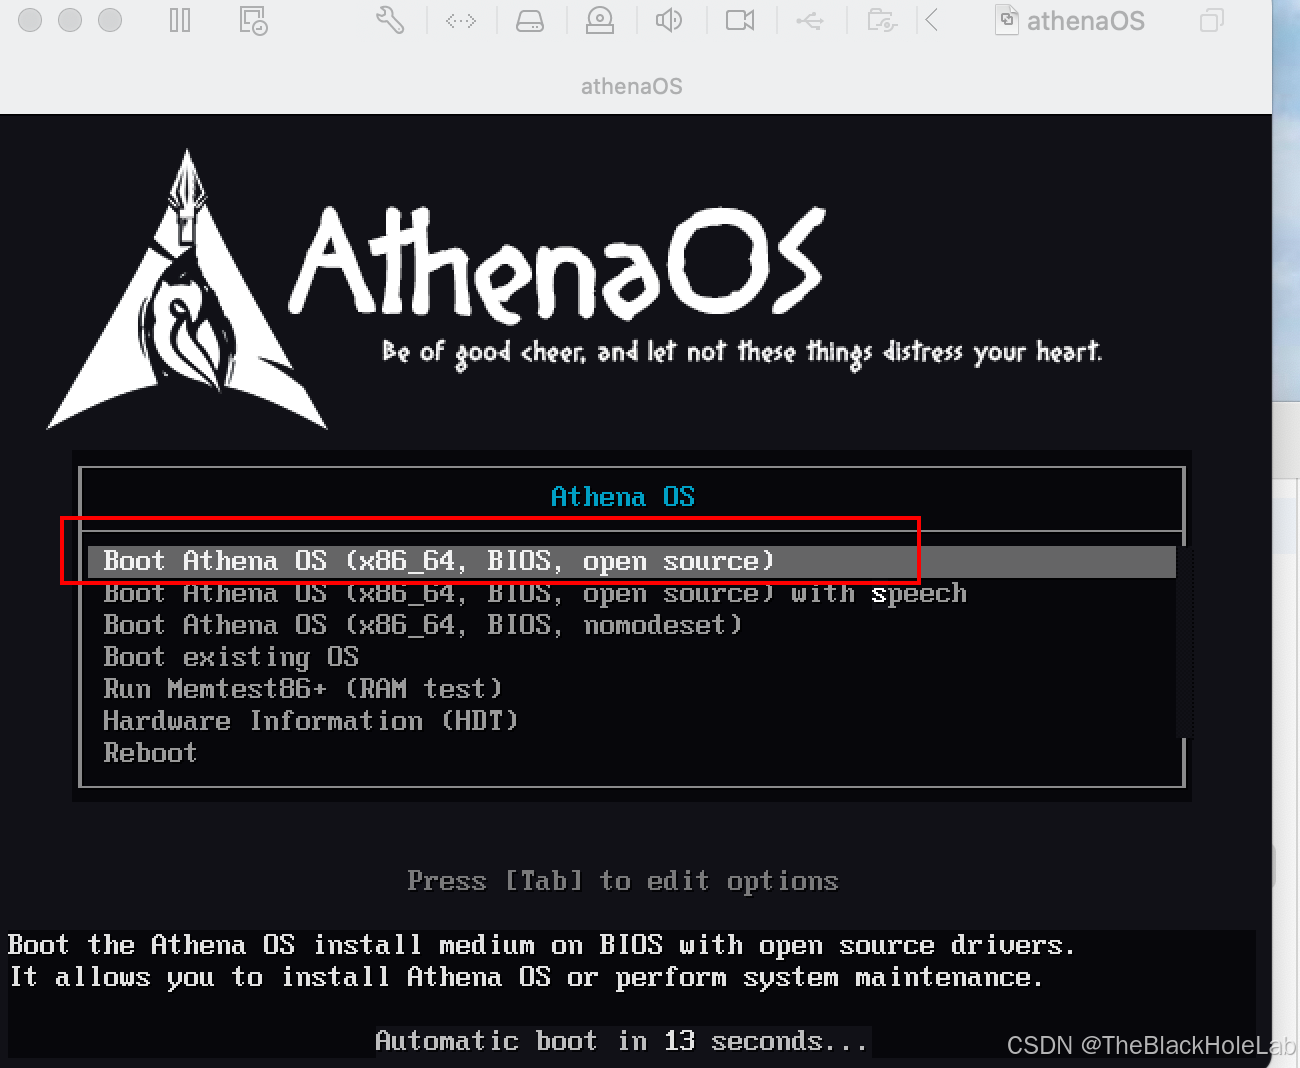This screenshot has width=1300, height=1068.
Task: Open hard disk device icon
Action: click(530, 20)
